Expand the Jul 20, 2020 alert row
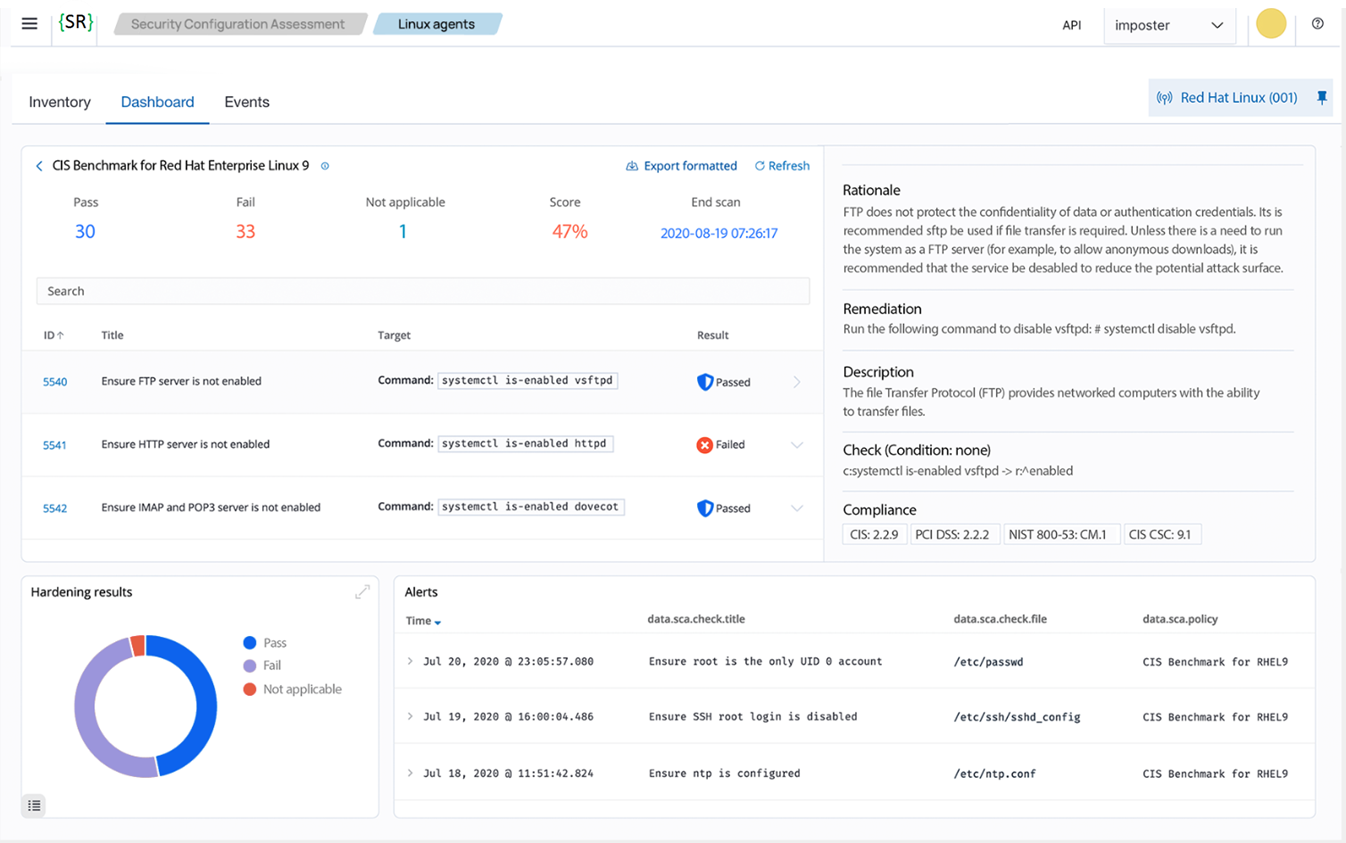Screen dimensions: 1346x843 pos(409,661)
